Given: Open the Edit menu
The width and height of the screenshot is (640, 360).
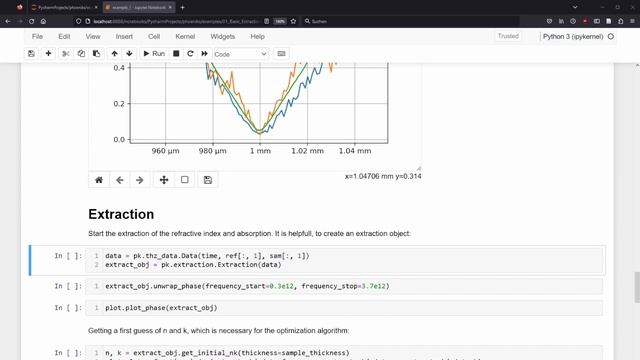Looking at the screenshot, I should (x=64, y=36).
